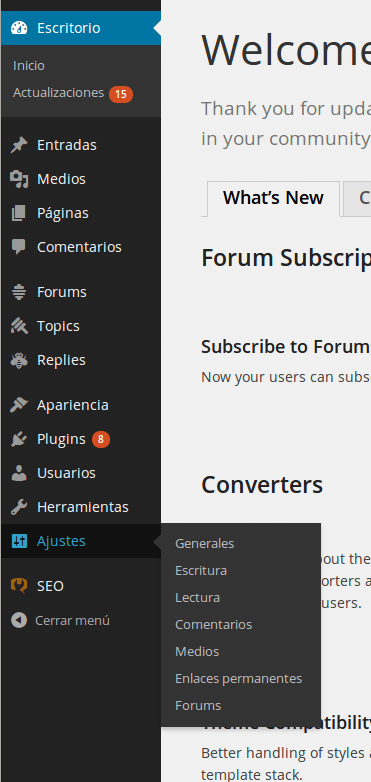Open the Replies menu
The width and height of the screenshot is (371, 782).
pos(81,360)
